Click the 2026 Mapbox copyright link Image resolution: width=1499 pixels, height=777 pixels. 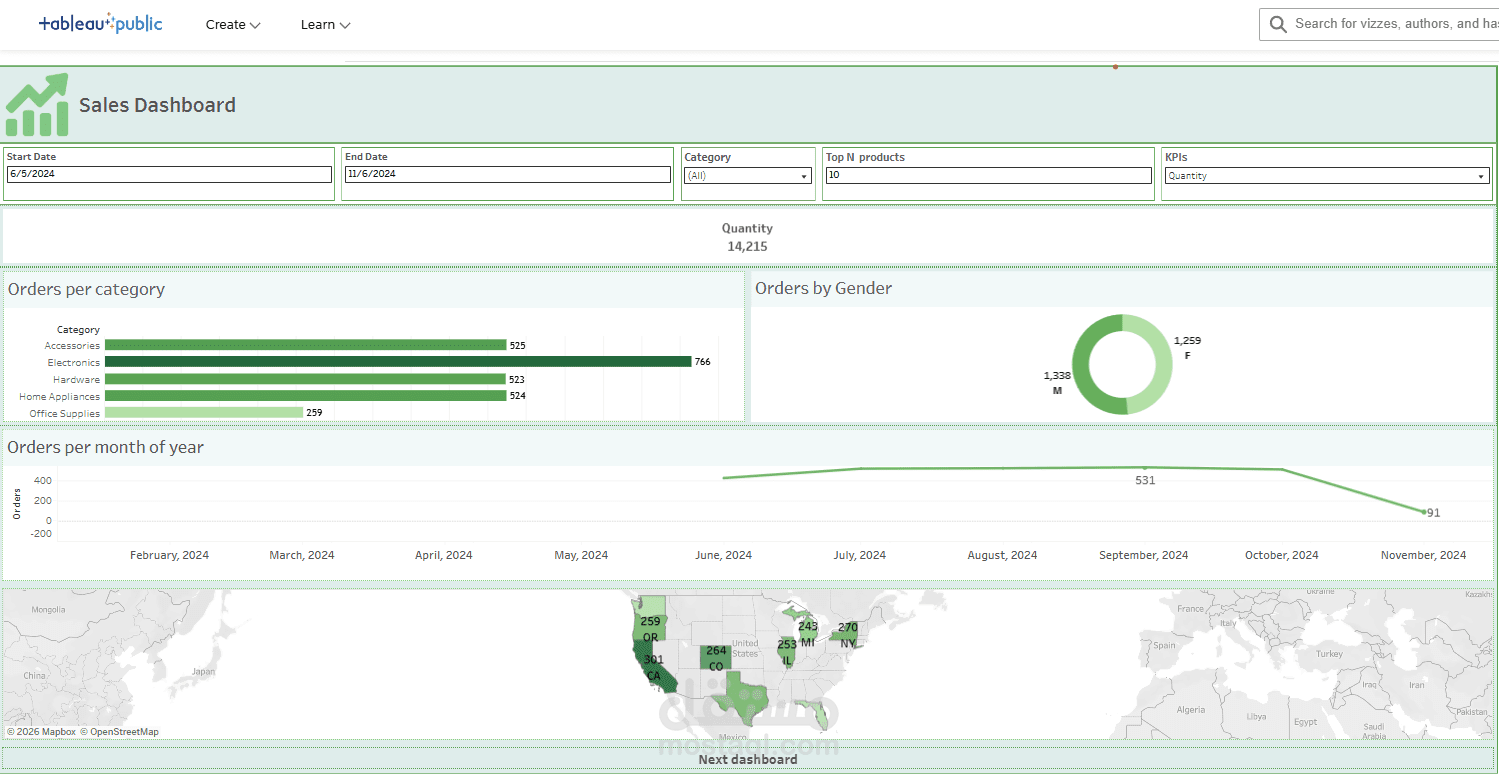tap(41, 731)
